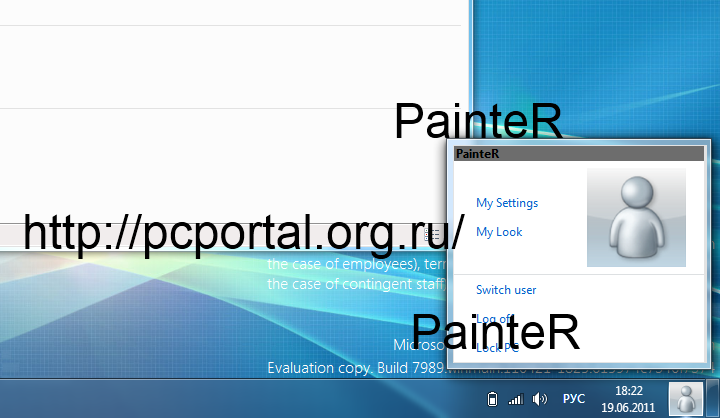The width and height of the screenshot is (720, 418).
Task: Click the user tile icon in taskbar
Action: click(686, 399)
